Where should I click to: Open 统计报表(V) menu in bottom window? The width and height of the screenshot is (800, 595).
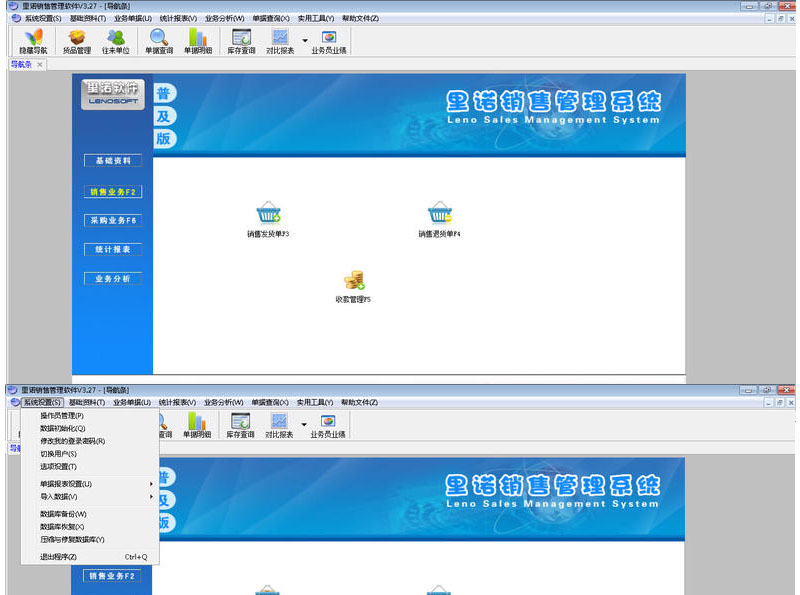click(x=177, y=403)
